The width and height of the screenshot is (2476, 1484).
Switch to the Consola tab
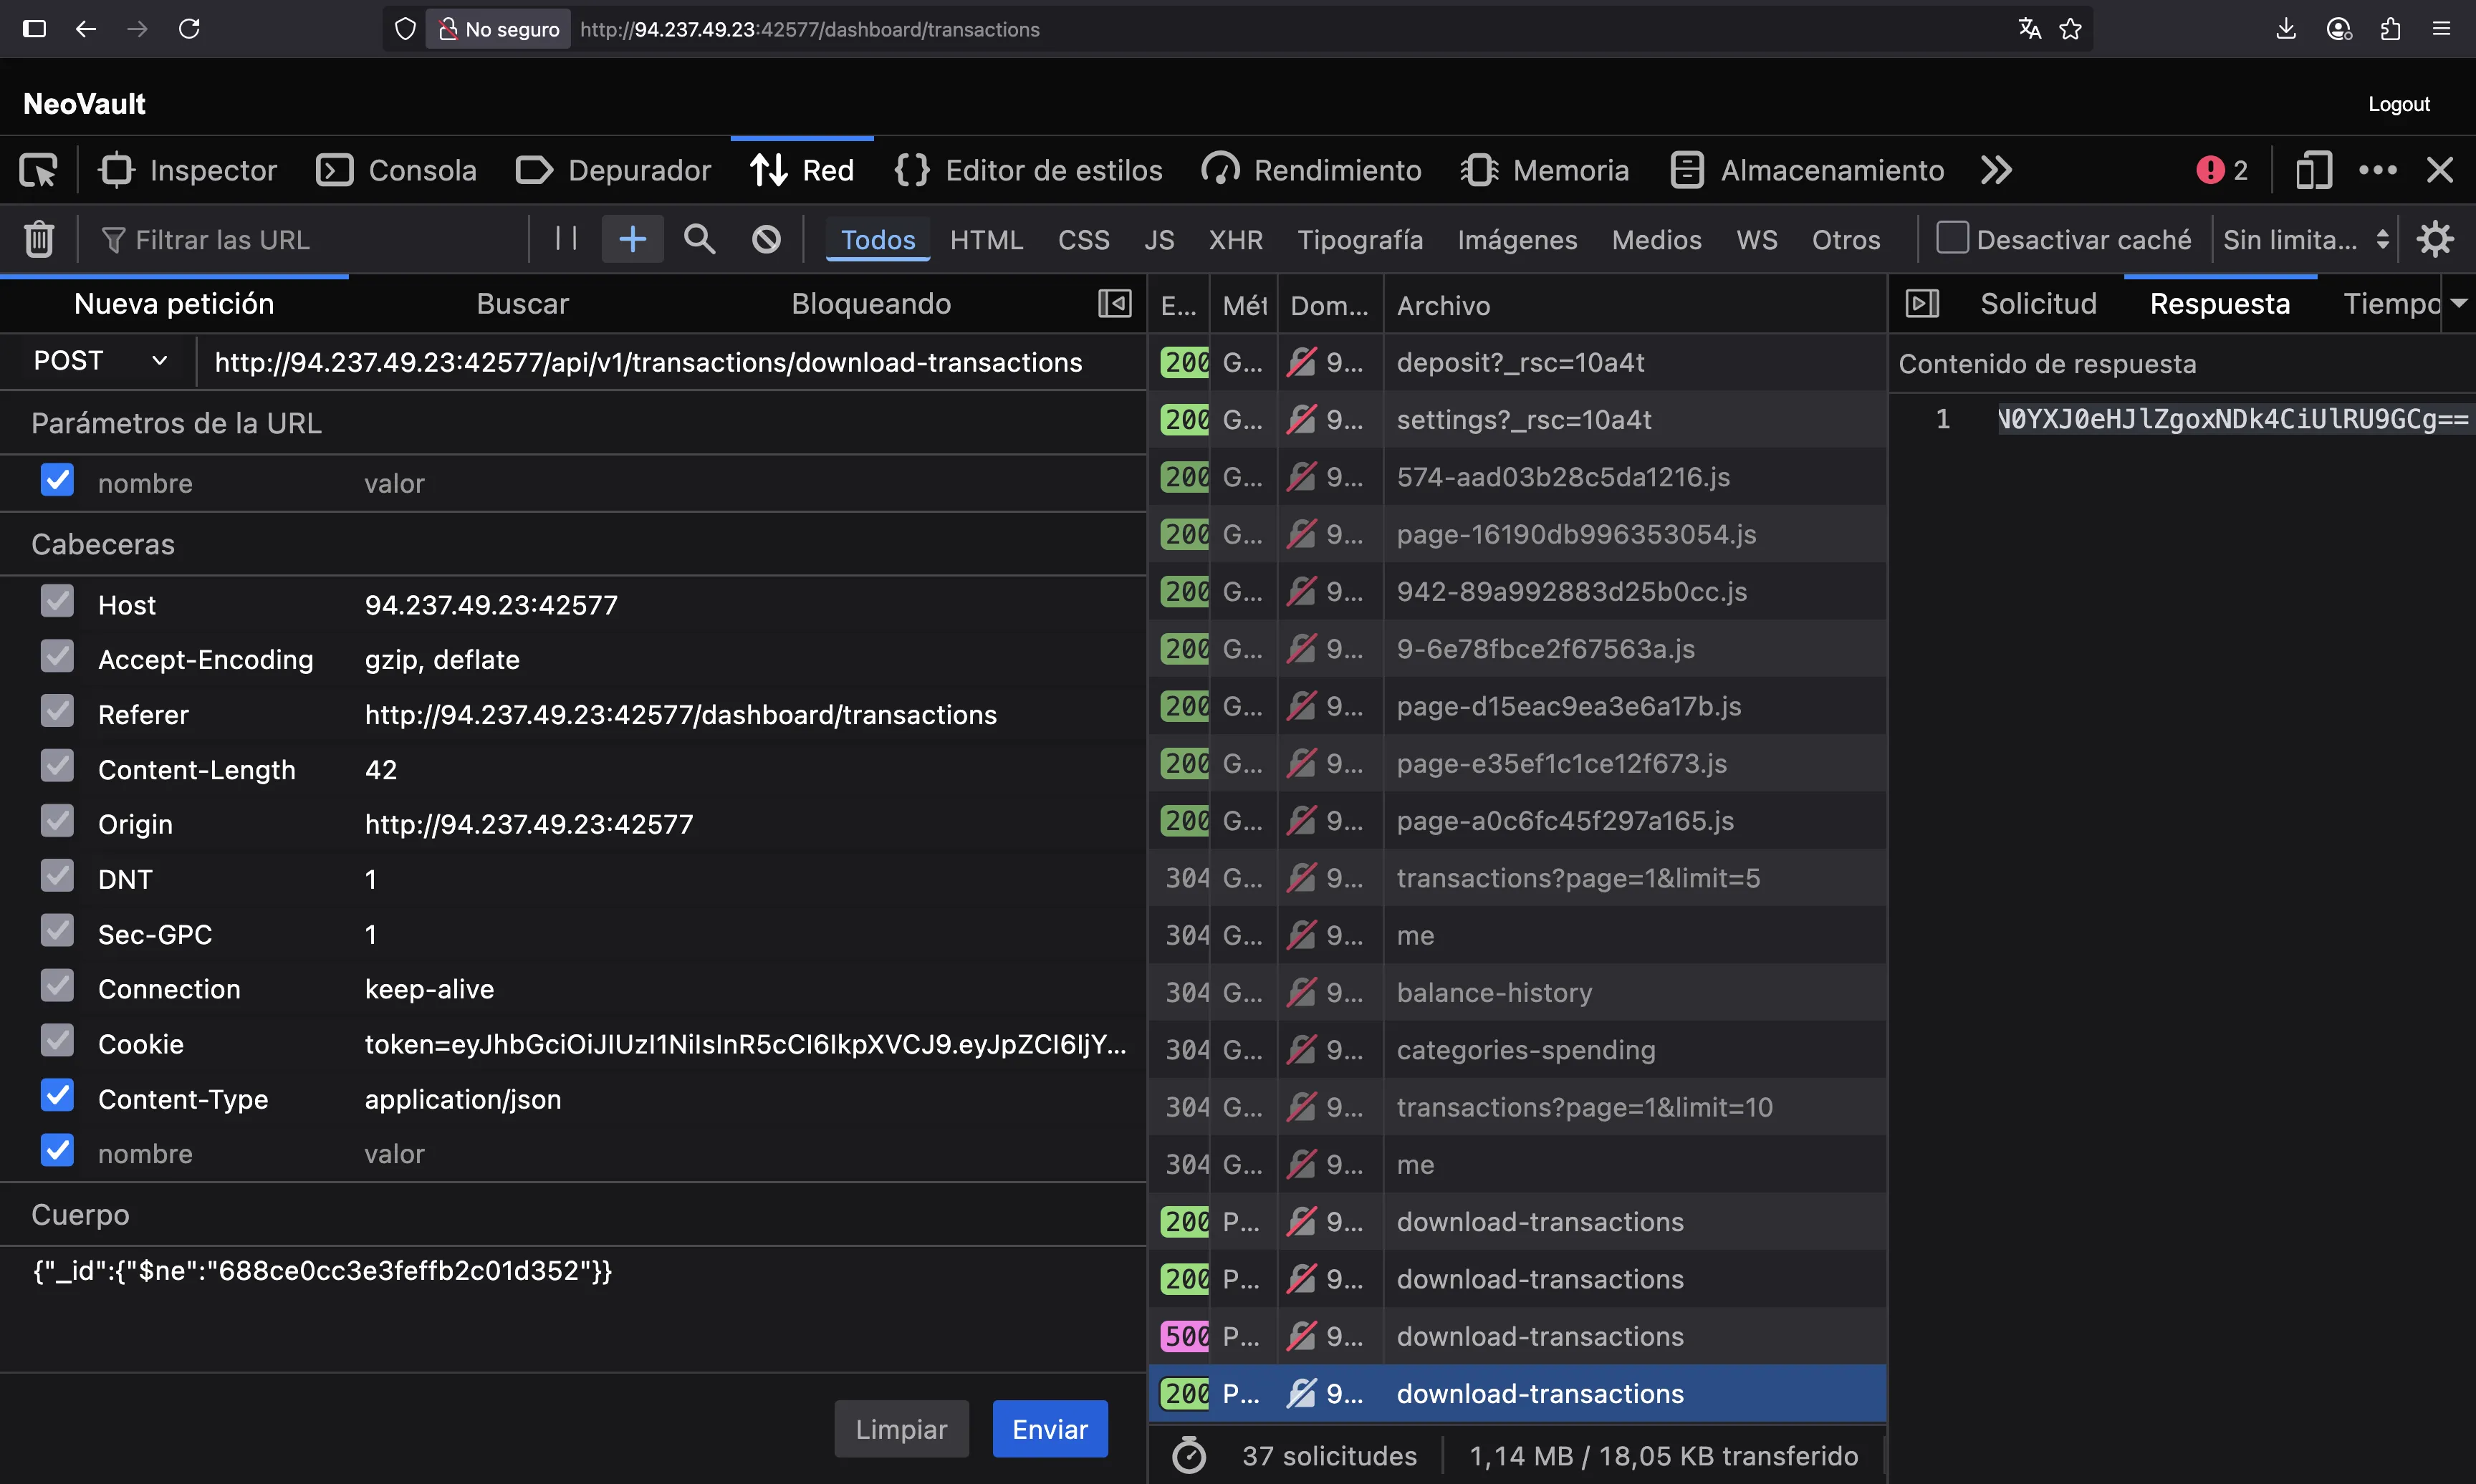pos(396,171)
